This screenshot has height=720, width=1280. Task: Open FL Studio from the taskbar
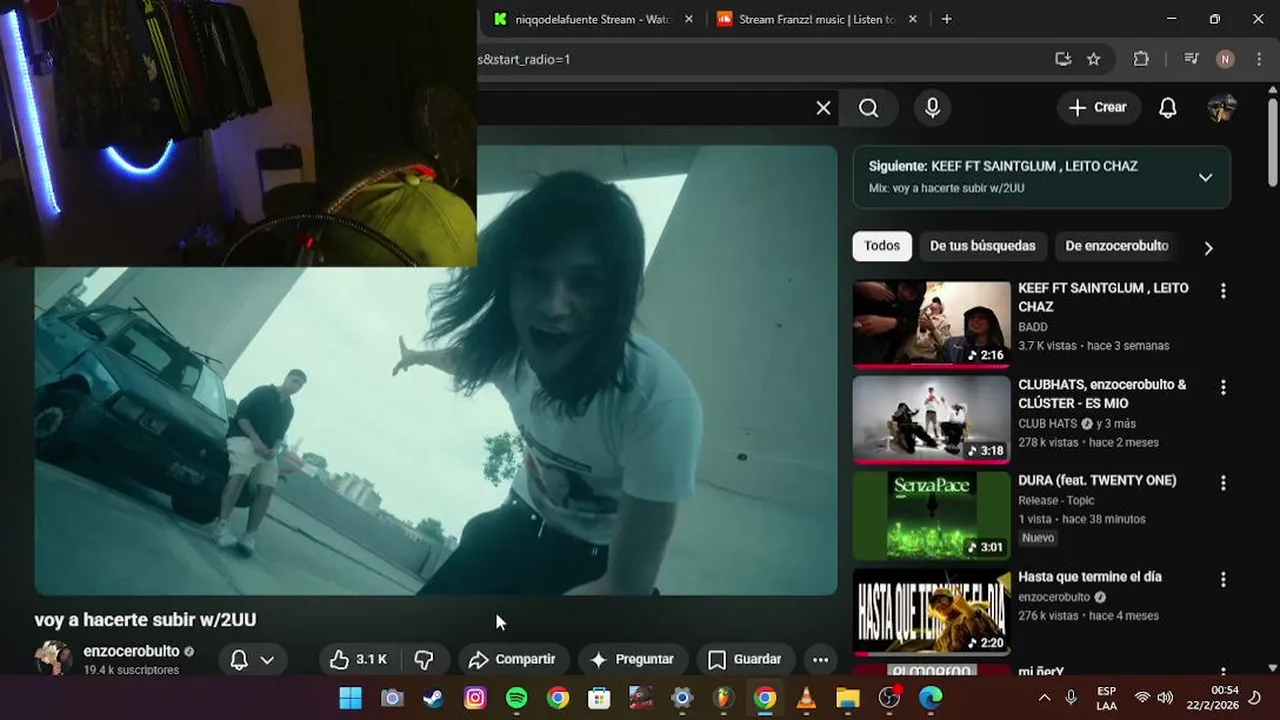point(723,698)
